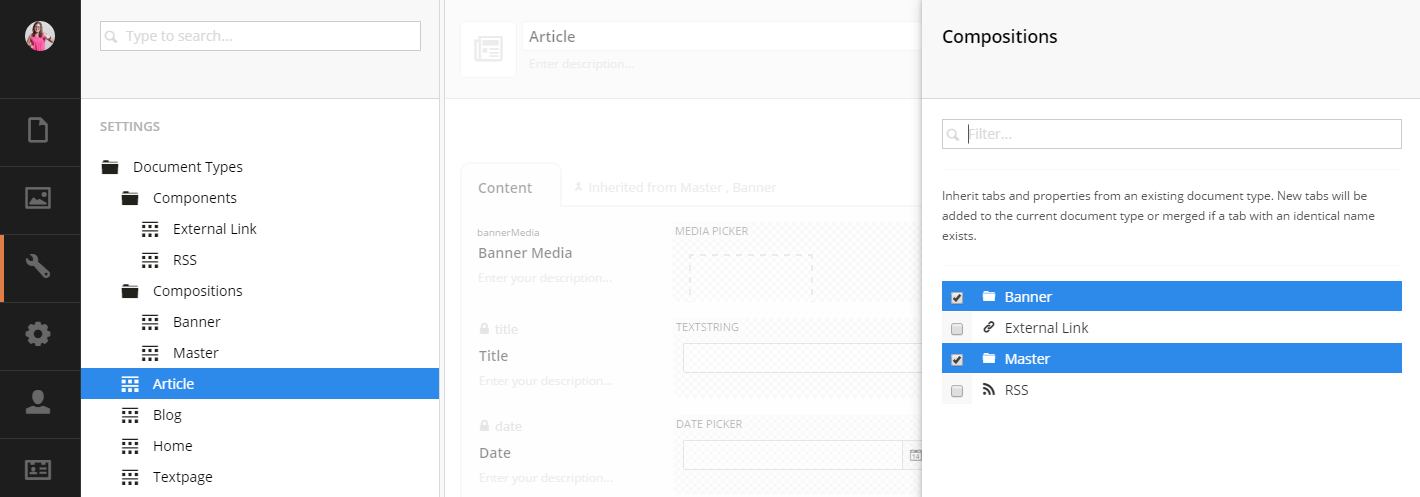The height and width of the screenshot is (497, 1420).
Task: Uncheck the Master composition checkbox
Action: click(x=957, y=359)
